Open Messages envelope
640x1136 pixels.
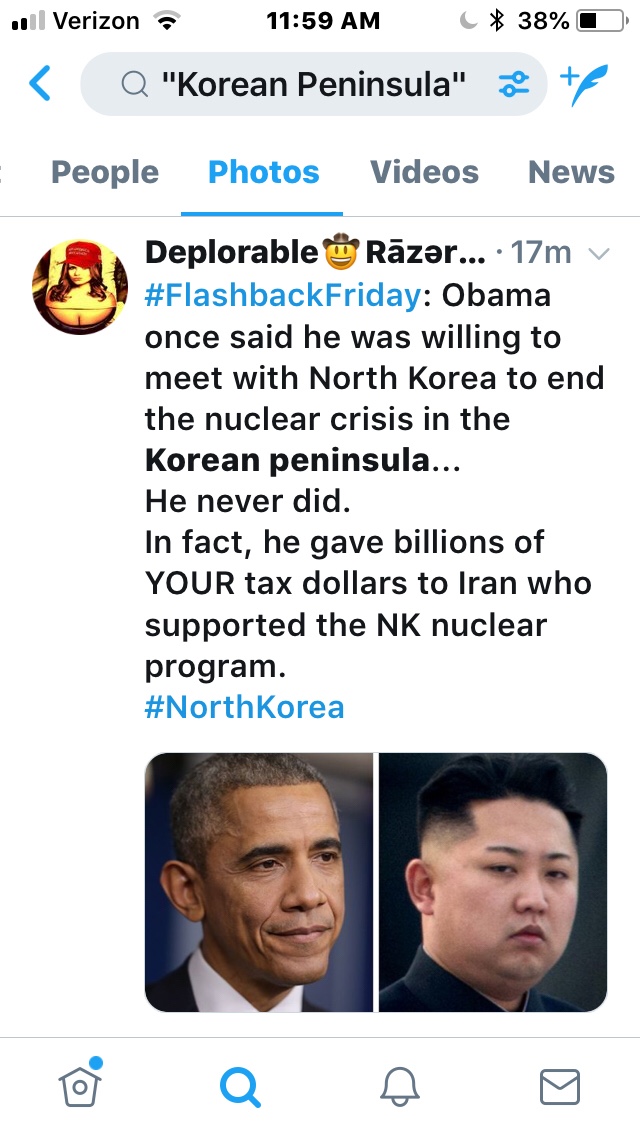tap(559, 1087)
